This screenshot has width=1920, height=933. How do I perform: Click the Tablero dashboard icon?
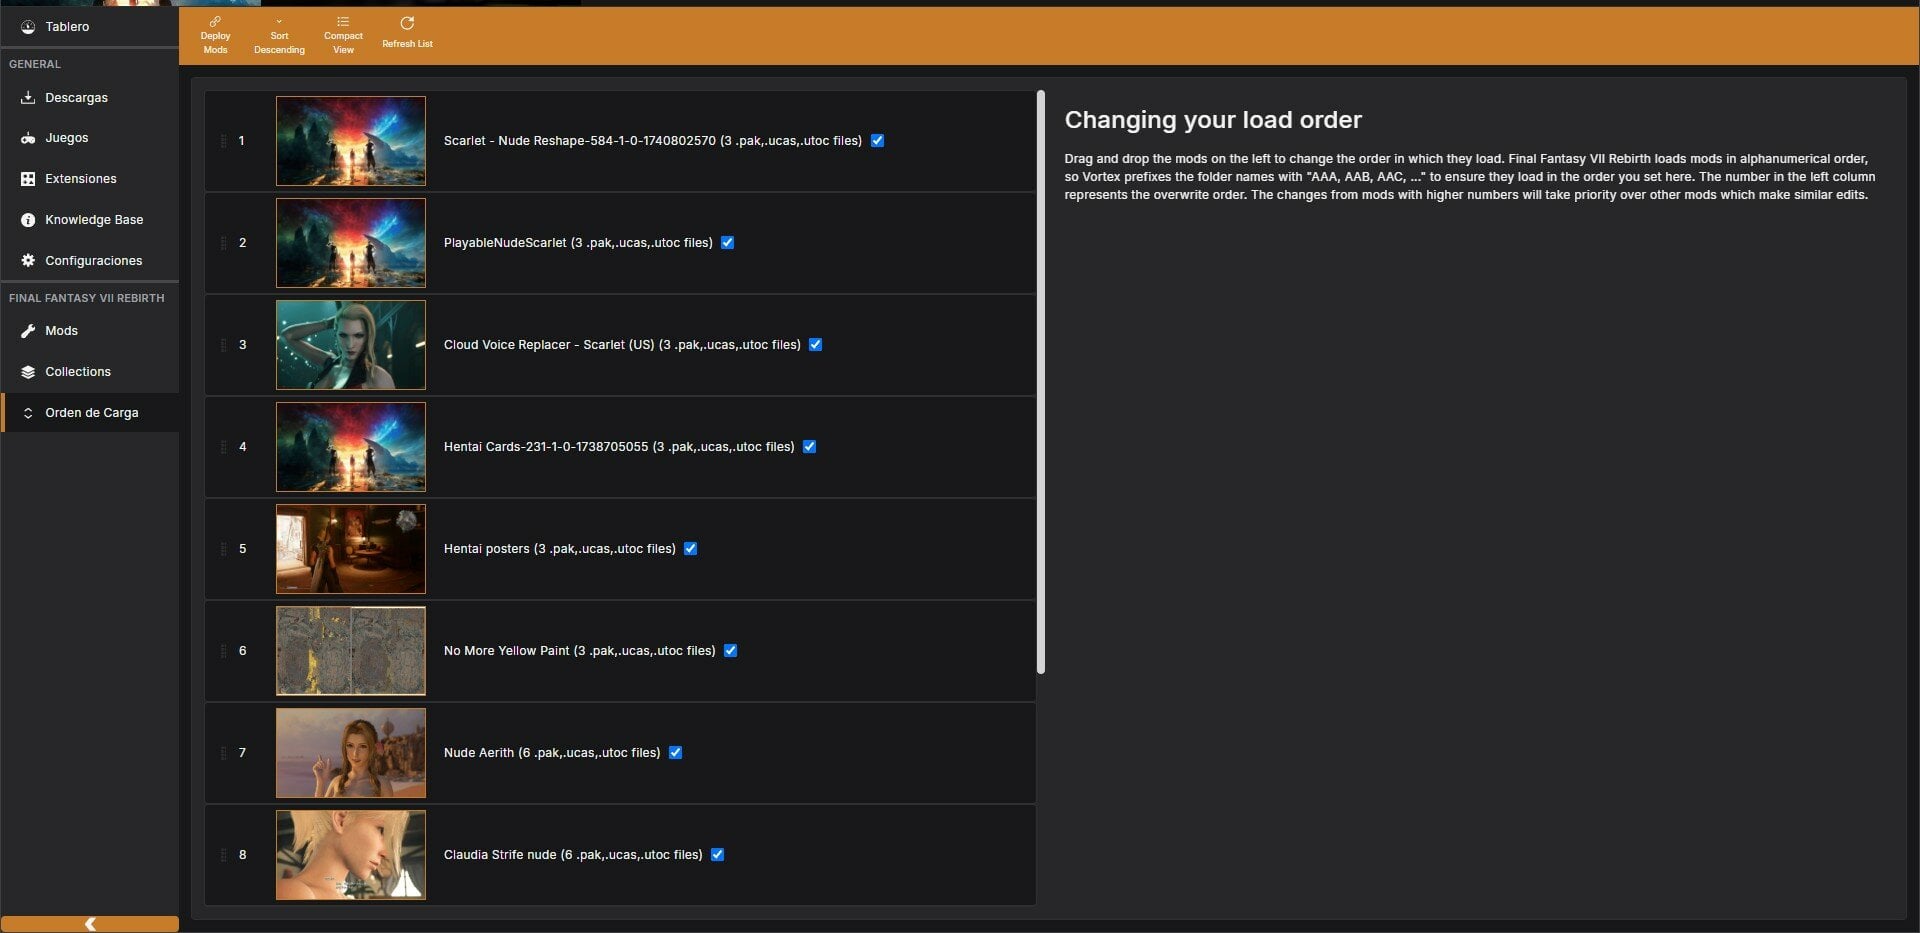tap(28, 27)
